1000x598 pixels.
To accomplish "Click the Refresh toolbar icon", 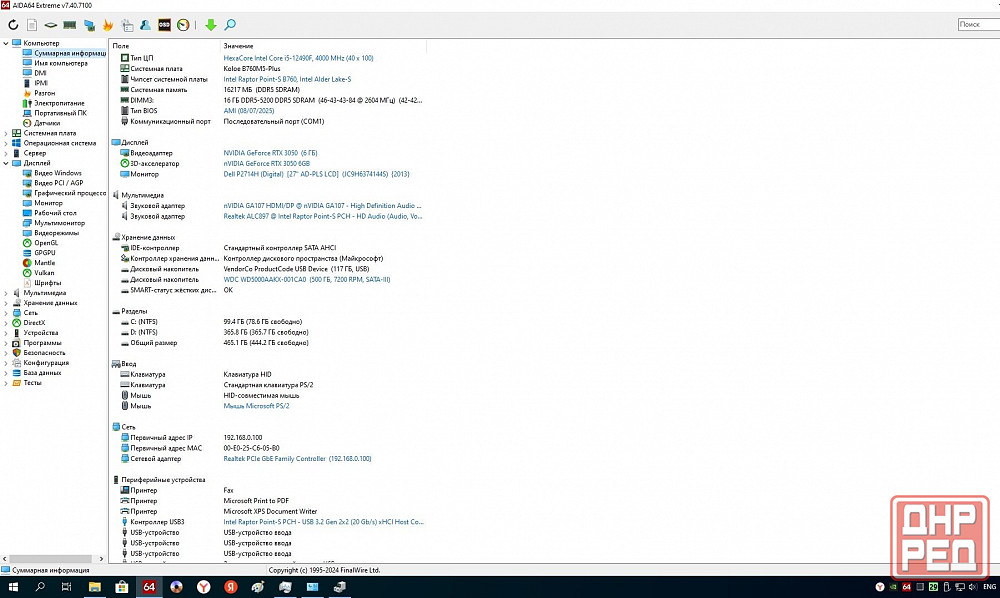I will coord(12,24).
